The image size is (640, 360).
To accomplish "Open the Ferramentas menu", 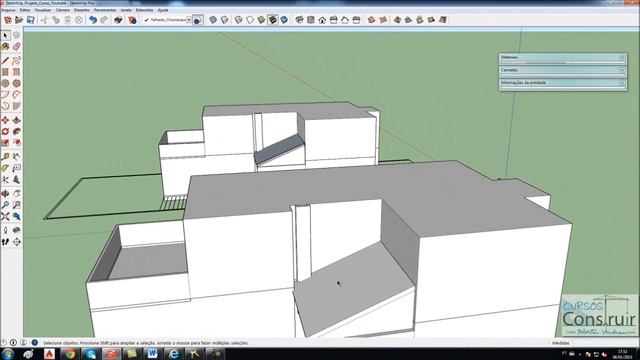I will coord(105,10).
